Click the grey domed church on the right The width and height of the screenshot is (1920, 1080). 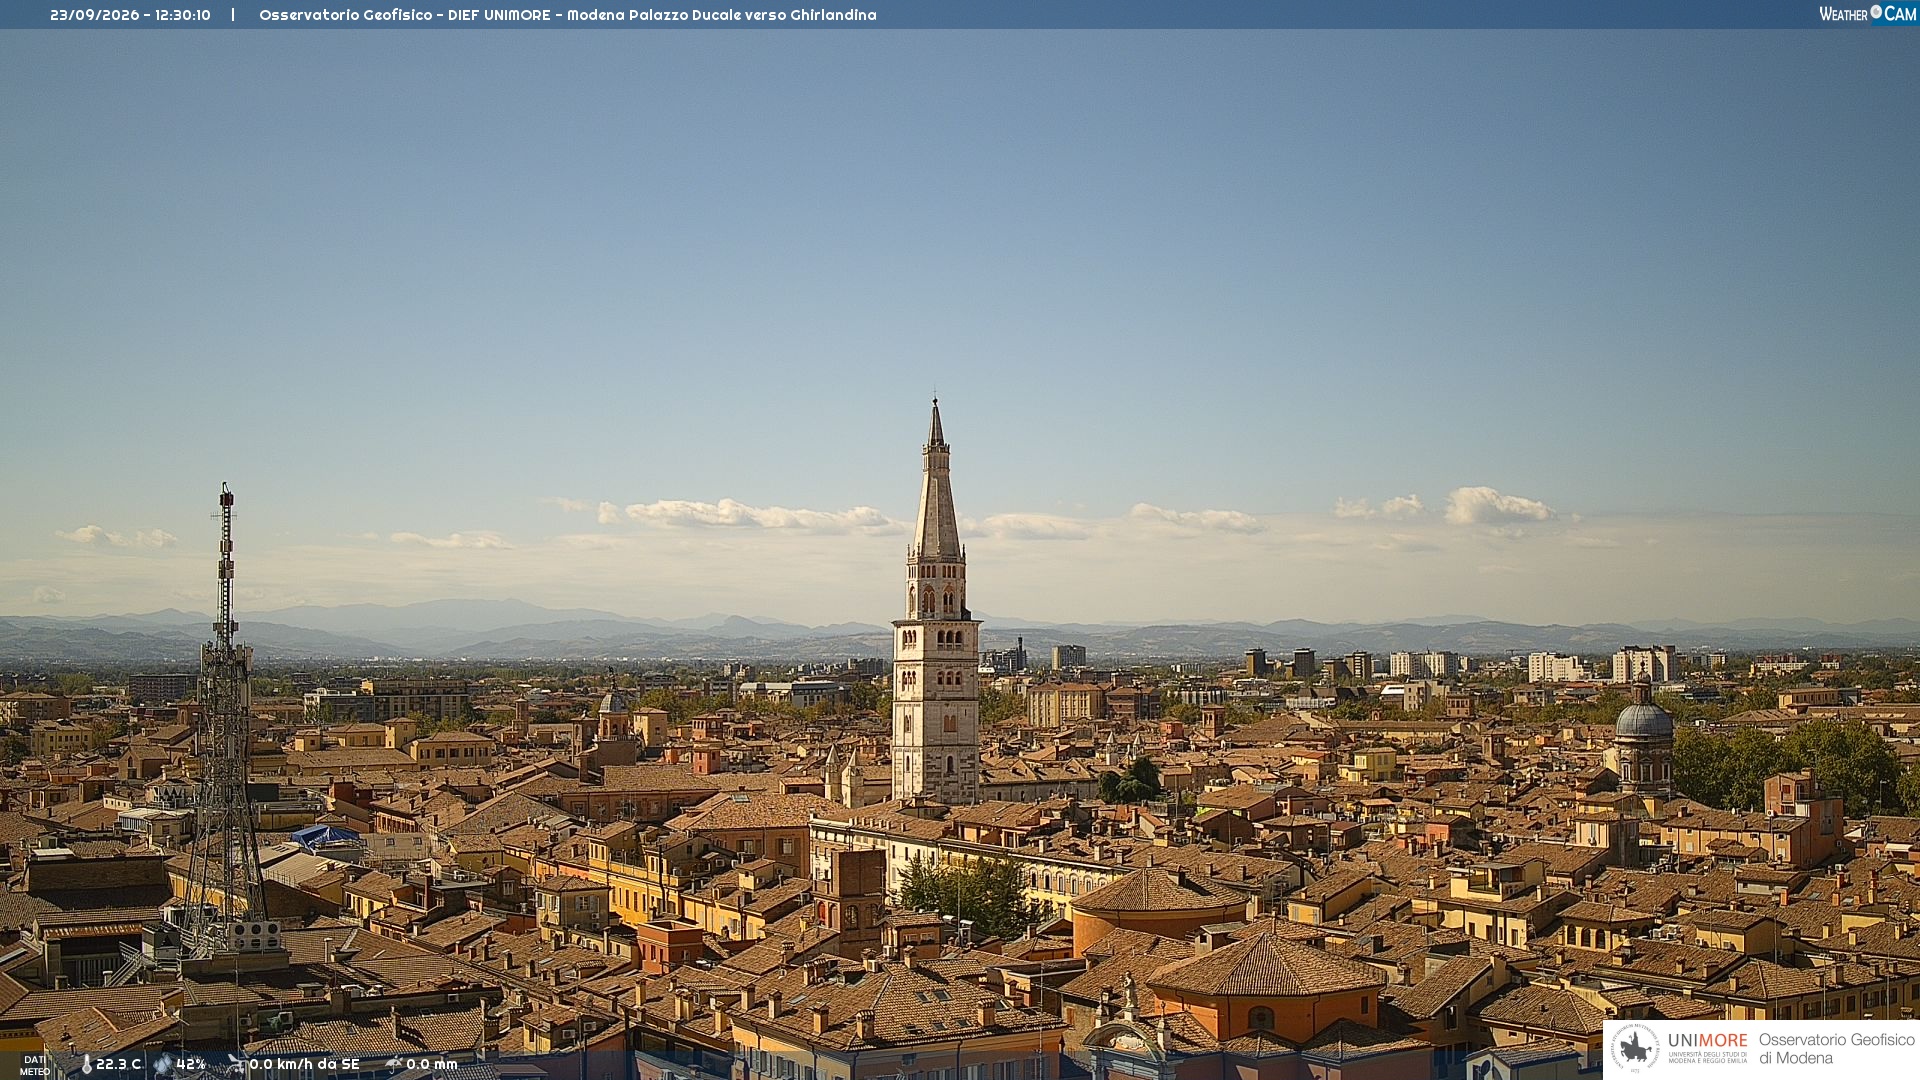[1644, 735]
